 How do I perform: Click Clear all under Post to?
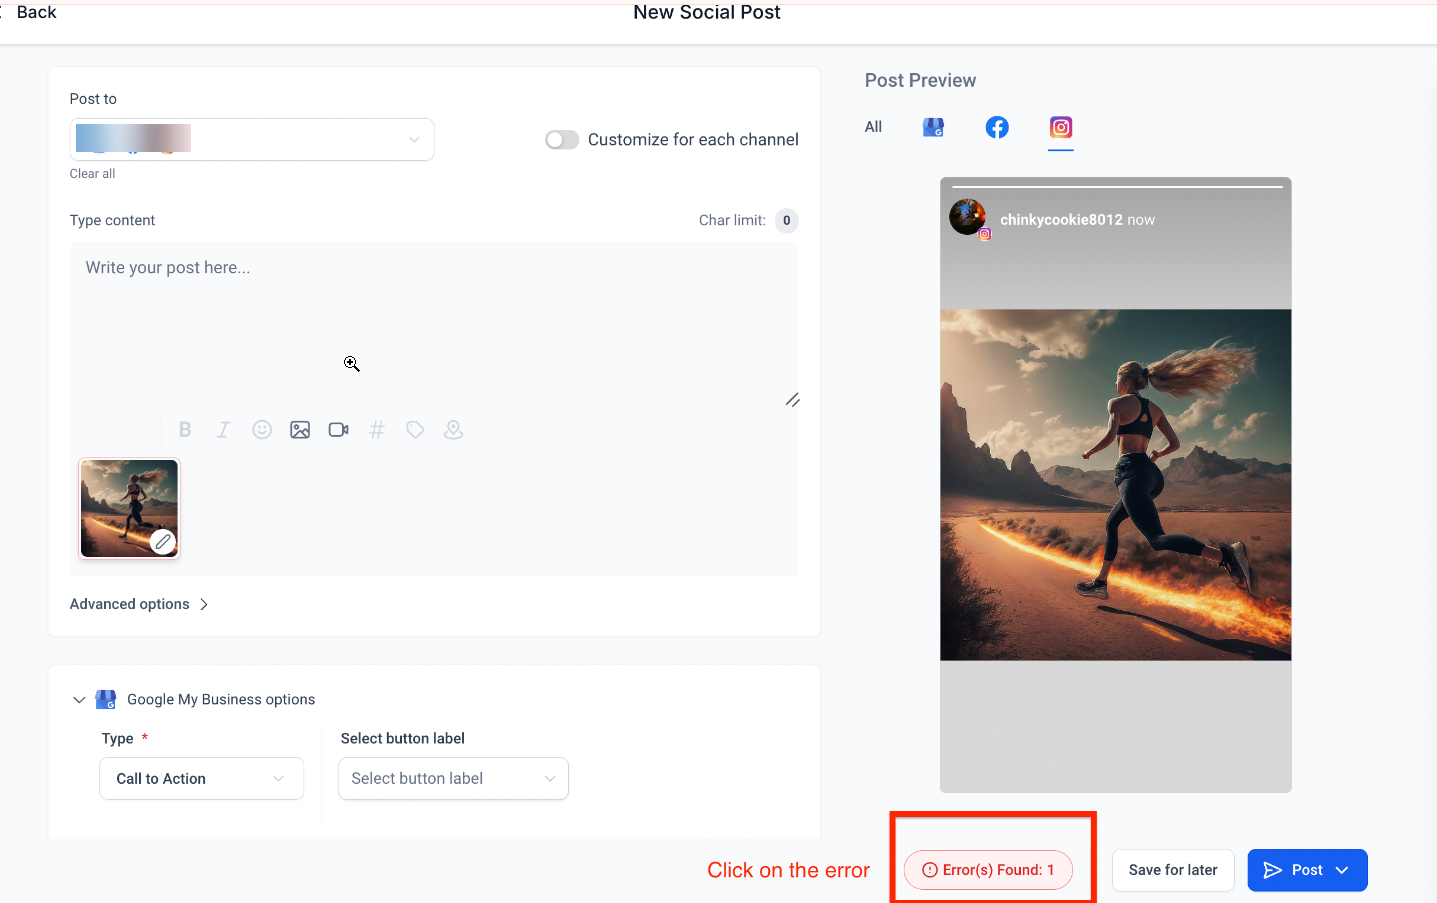click(x=92, y=174)
